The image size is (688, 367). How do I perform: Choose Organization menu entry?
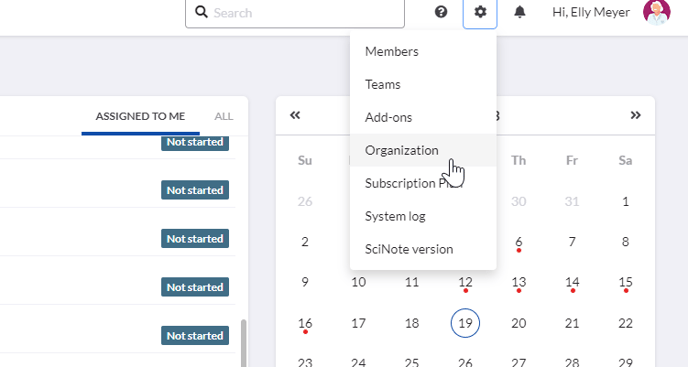pyautogui.click(x=423, y=150)
